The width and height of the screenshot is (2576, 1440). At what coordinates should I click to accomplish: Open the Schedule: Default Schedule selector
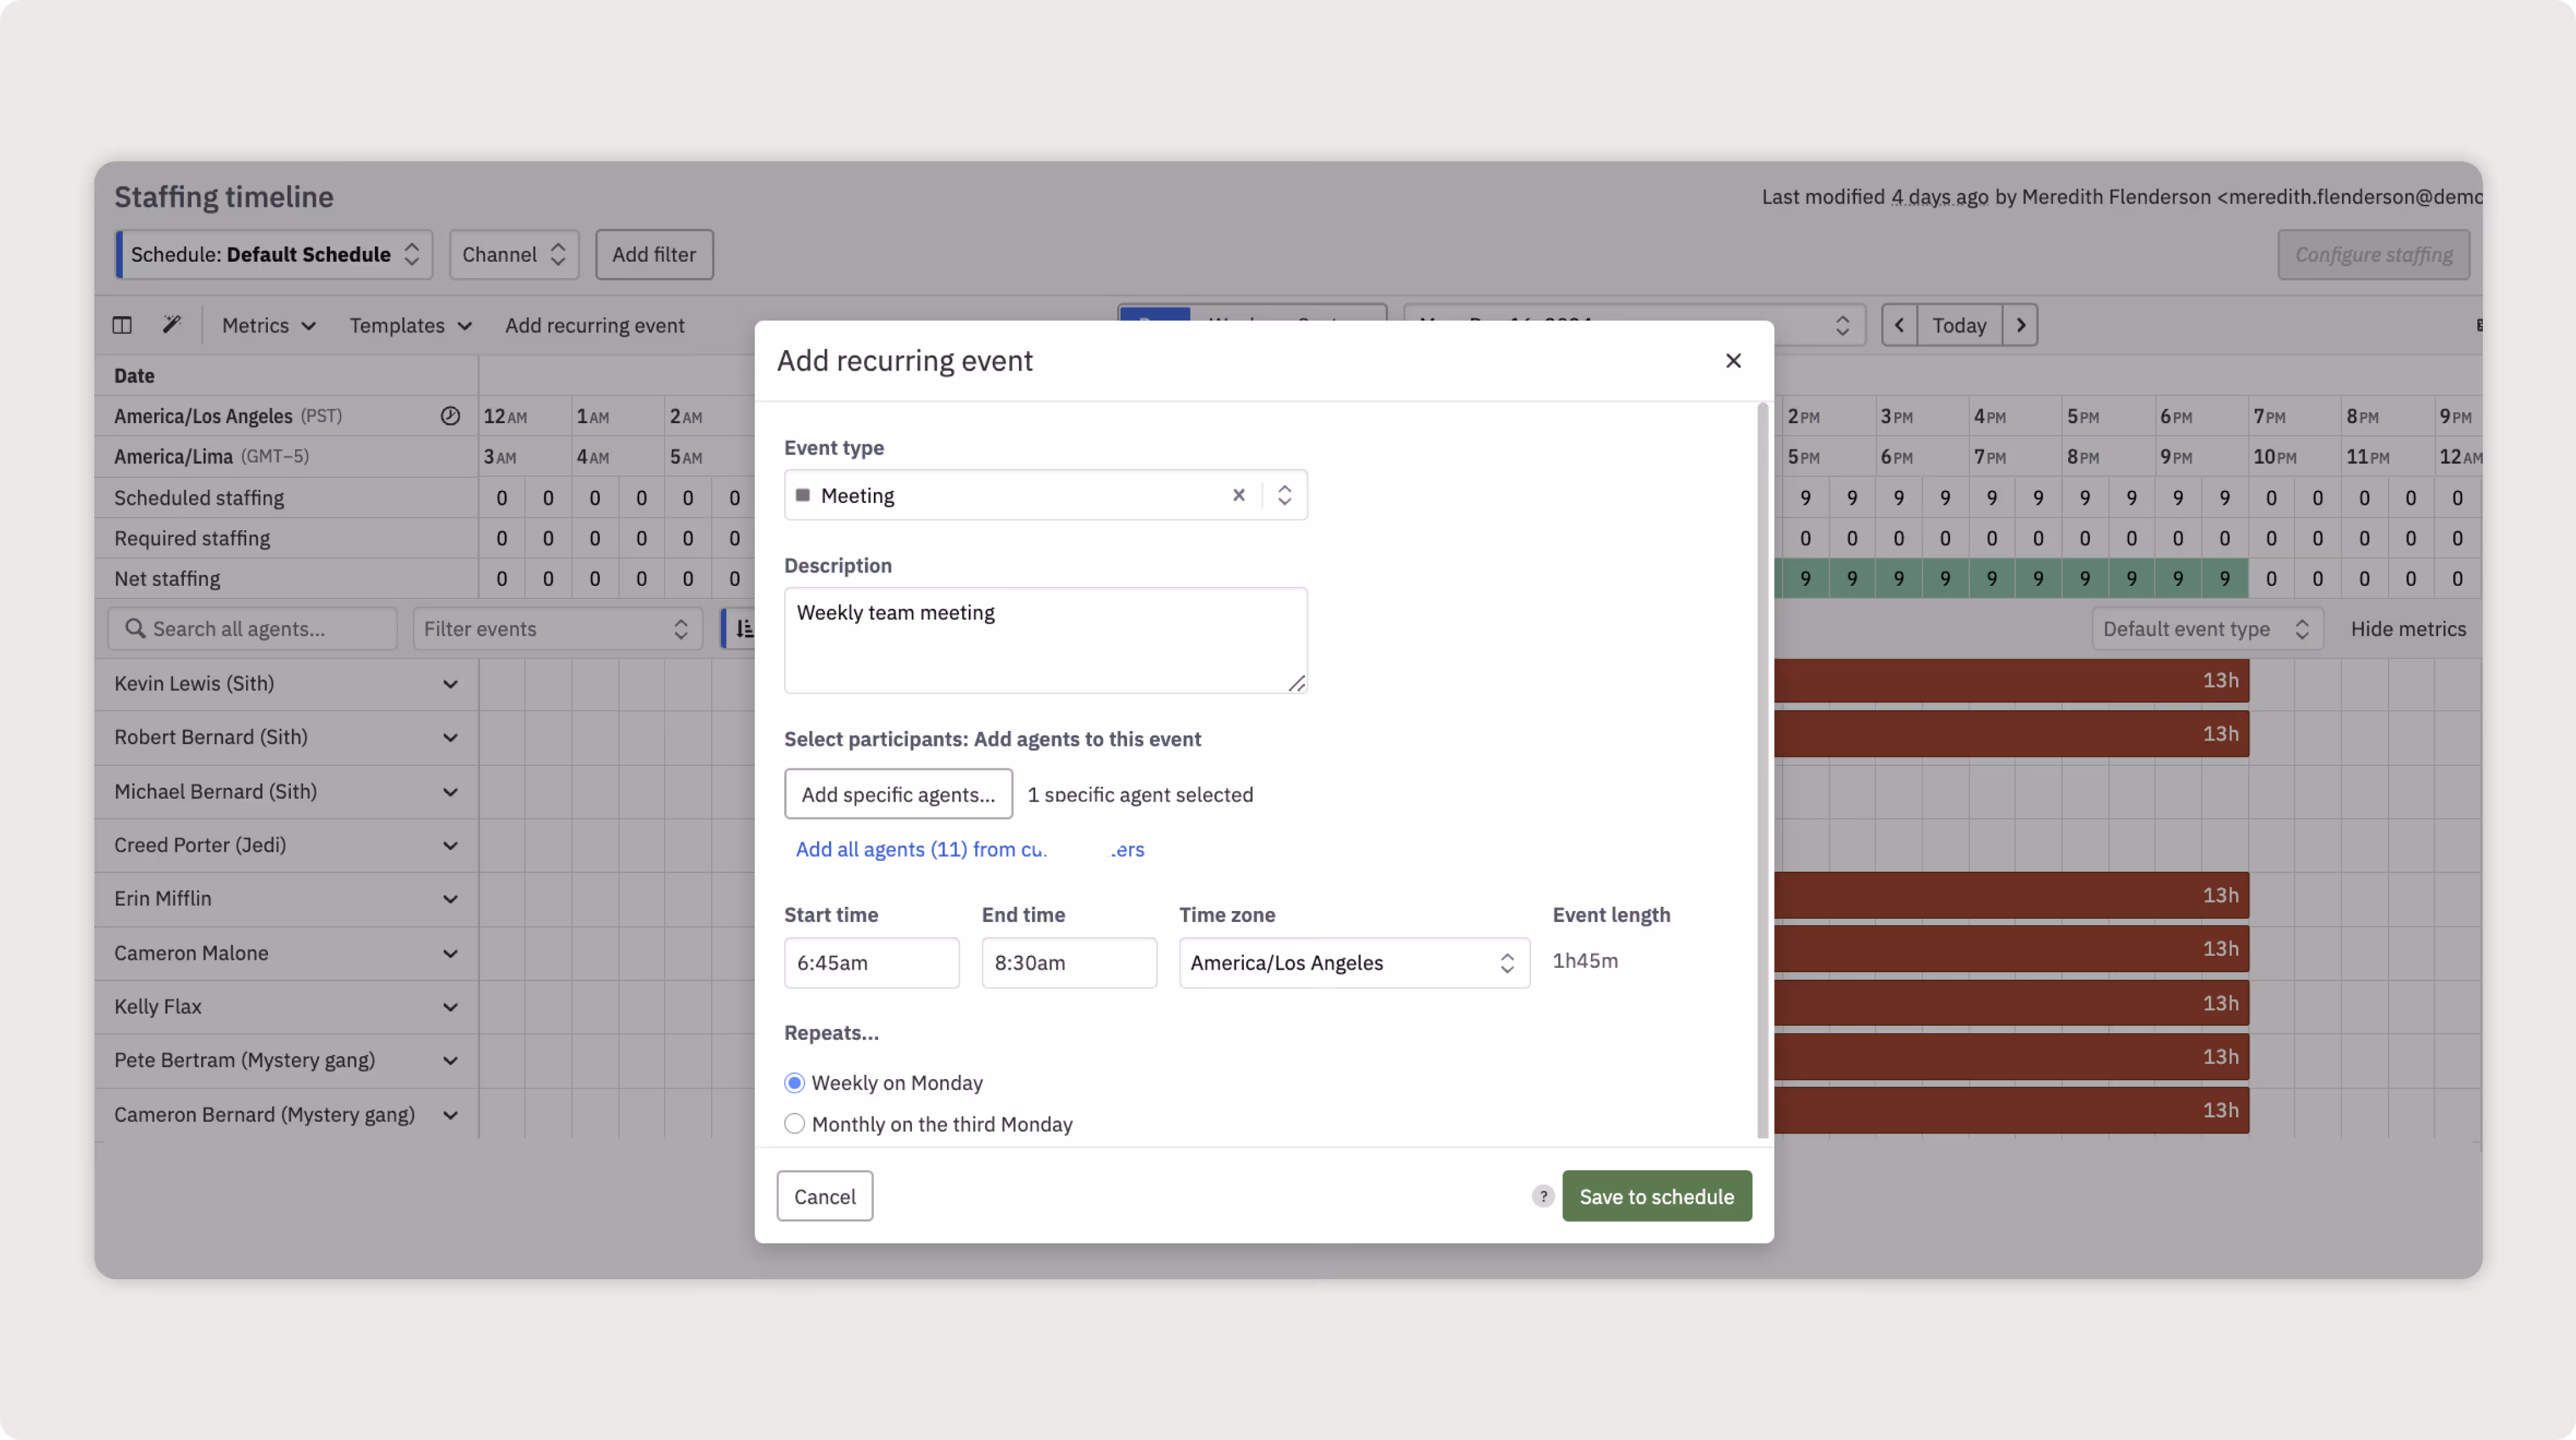click(274, 254)
